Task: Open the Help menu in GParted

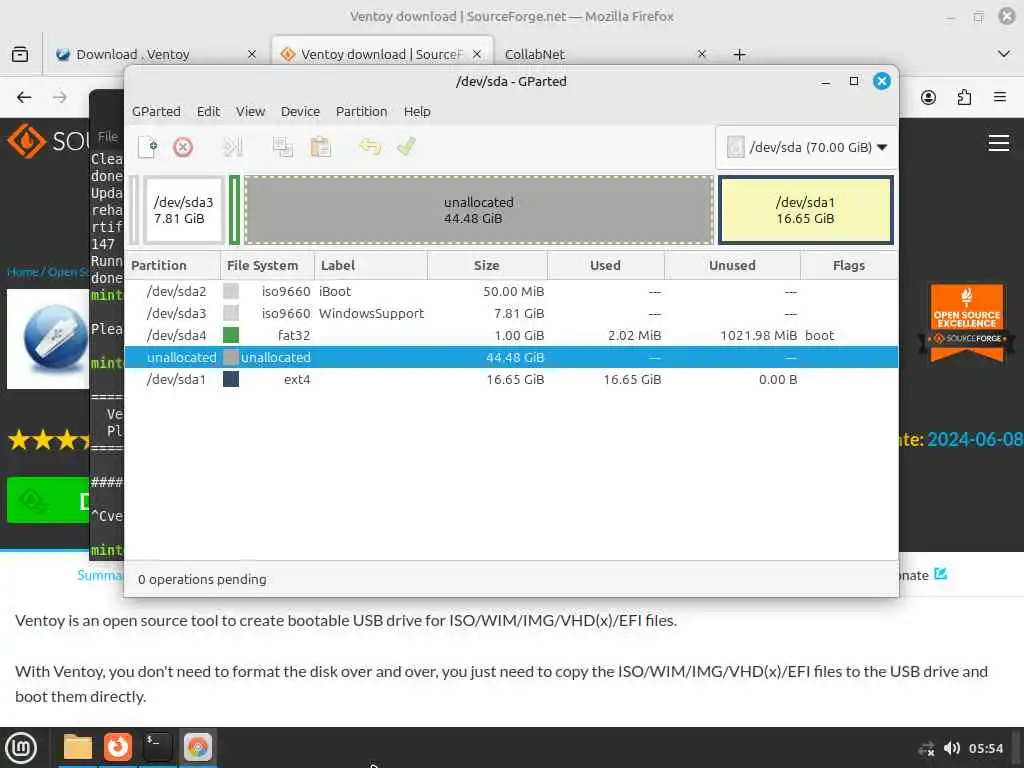Action: tap(417, 112)
